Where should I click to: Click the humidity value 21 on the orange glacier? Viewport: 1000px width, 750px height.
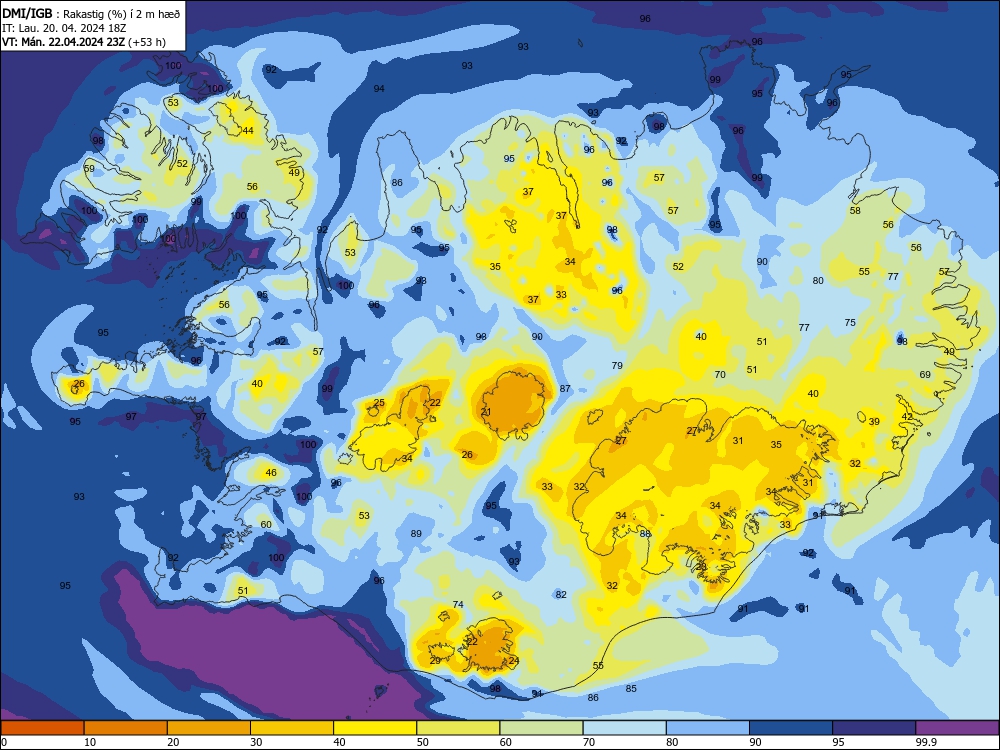pos(486,412)
